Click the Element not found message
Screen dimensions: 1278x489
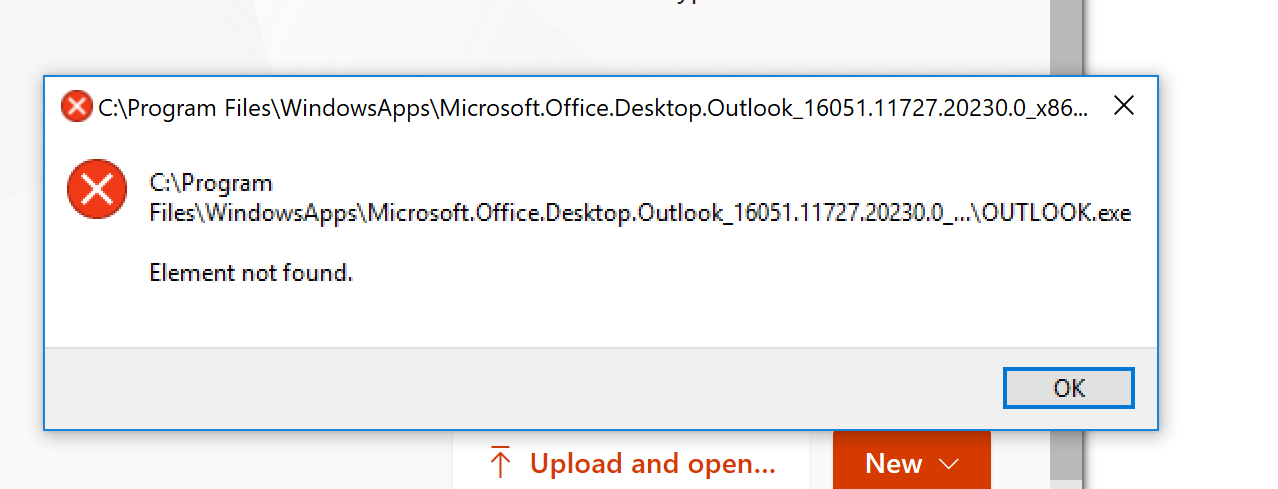[251, 272]
